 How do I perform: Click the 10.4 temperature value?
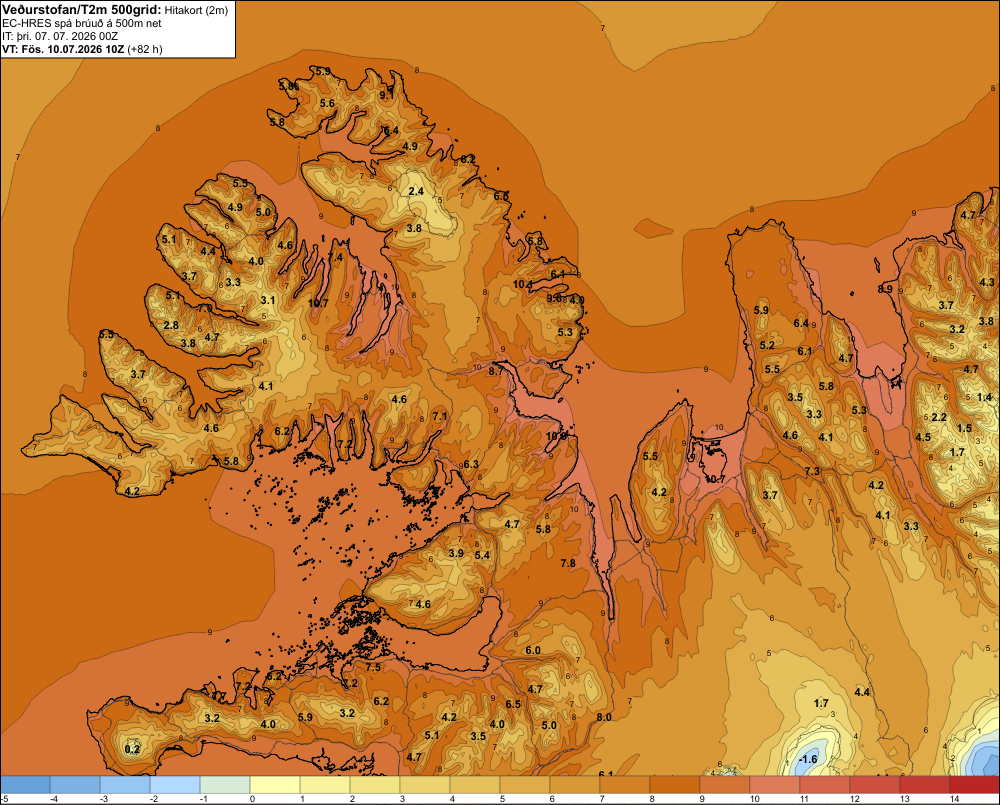click(523, 284)
